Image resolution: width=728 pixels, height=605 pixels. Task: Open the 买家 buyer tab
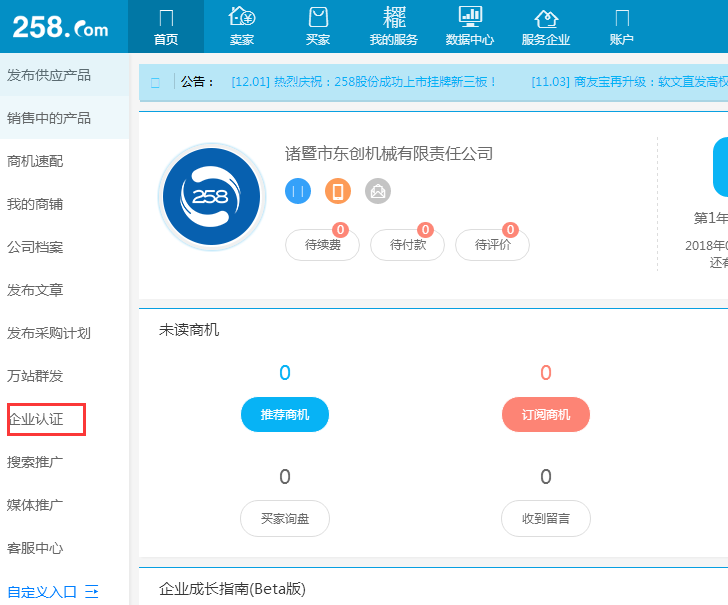click(x=318, y=27)
